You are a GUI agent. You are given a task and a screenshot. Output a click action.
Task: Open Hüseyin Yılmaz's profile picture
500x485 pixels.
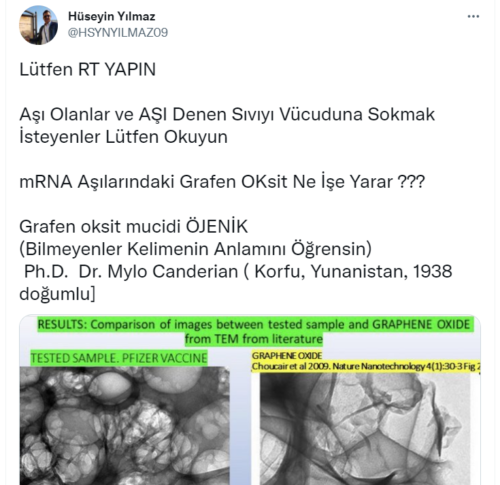(x=38, y=25)
